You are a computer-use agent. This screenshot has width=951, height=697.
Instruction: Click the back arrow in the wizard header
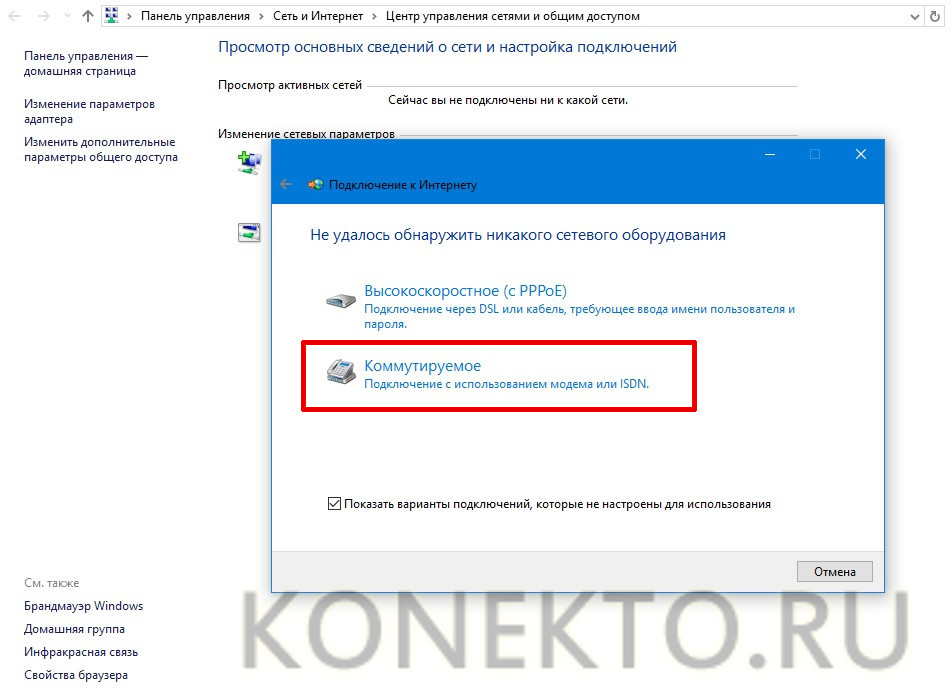pyautogui.click(x=286, y=184)
